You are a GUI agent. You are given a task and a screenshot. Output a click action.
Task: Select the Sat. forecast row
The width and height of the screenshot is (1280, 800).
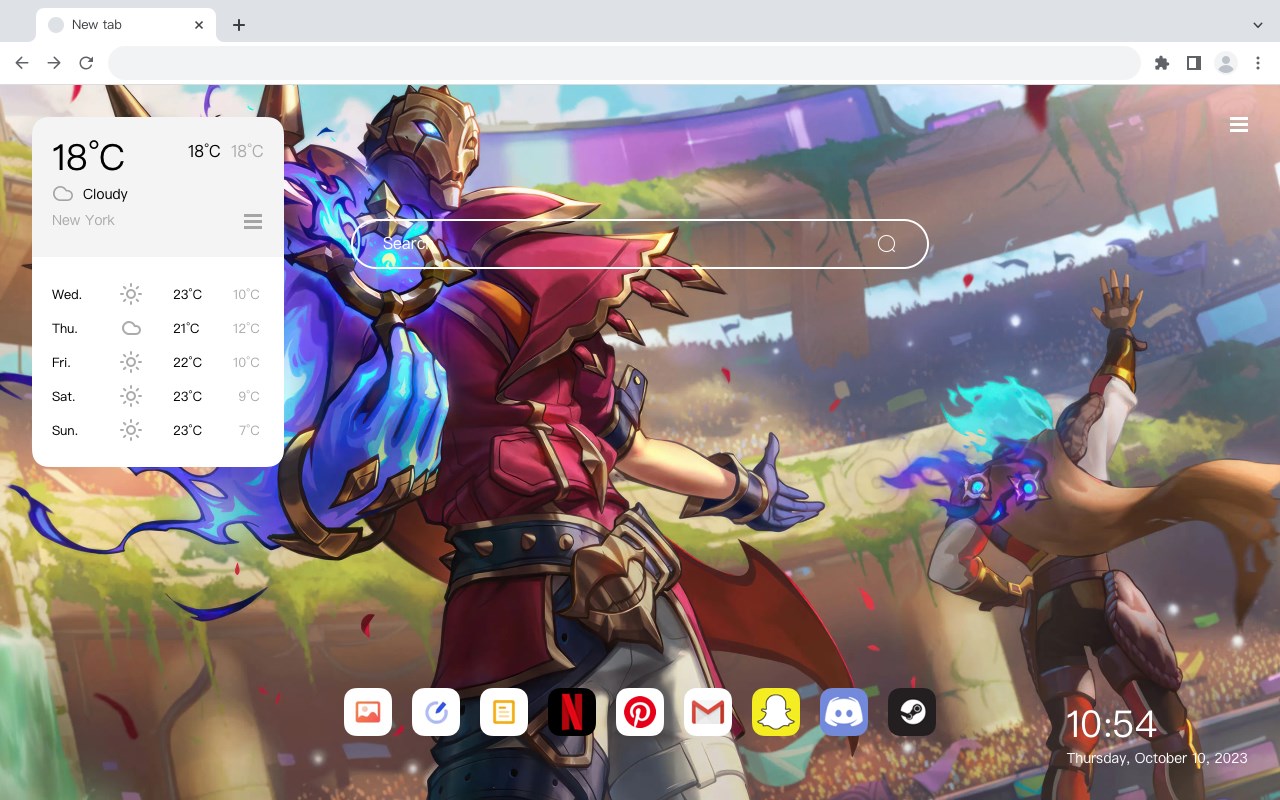[158, 396]
